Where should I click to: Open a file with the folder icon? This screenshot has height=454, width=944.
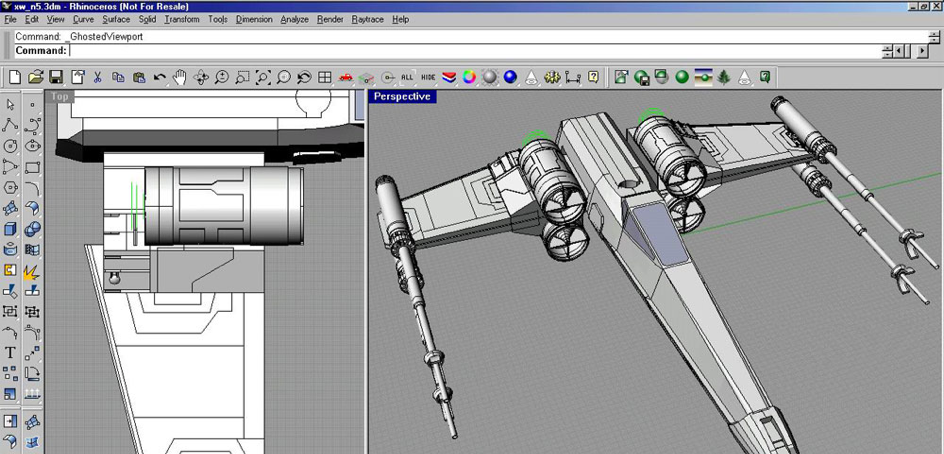tap(35, 77)
